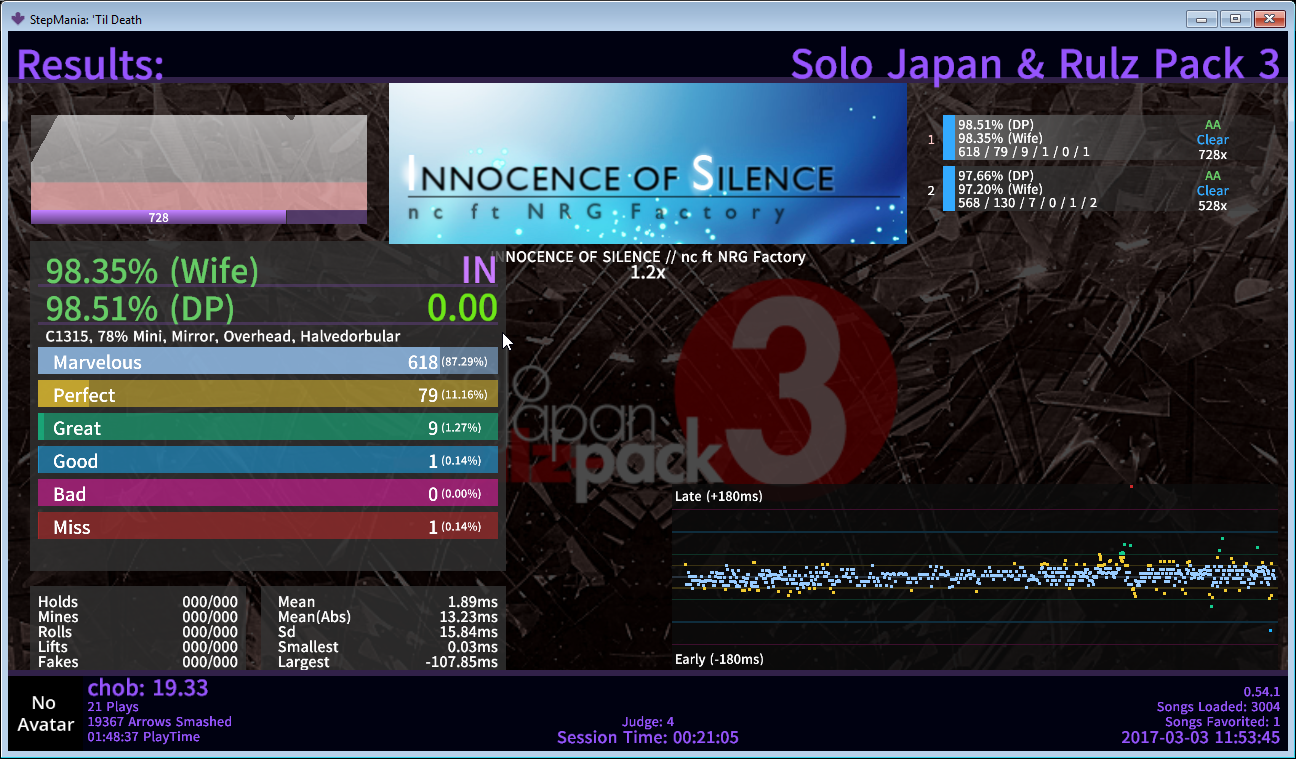Click the Session Time display

click(647, 738)
